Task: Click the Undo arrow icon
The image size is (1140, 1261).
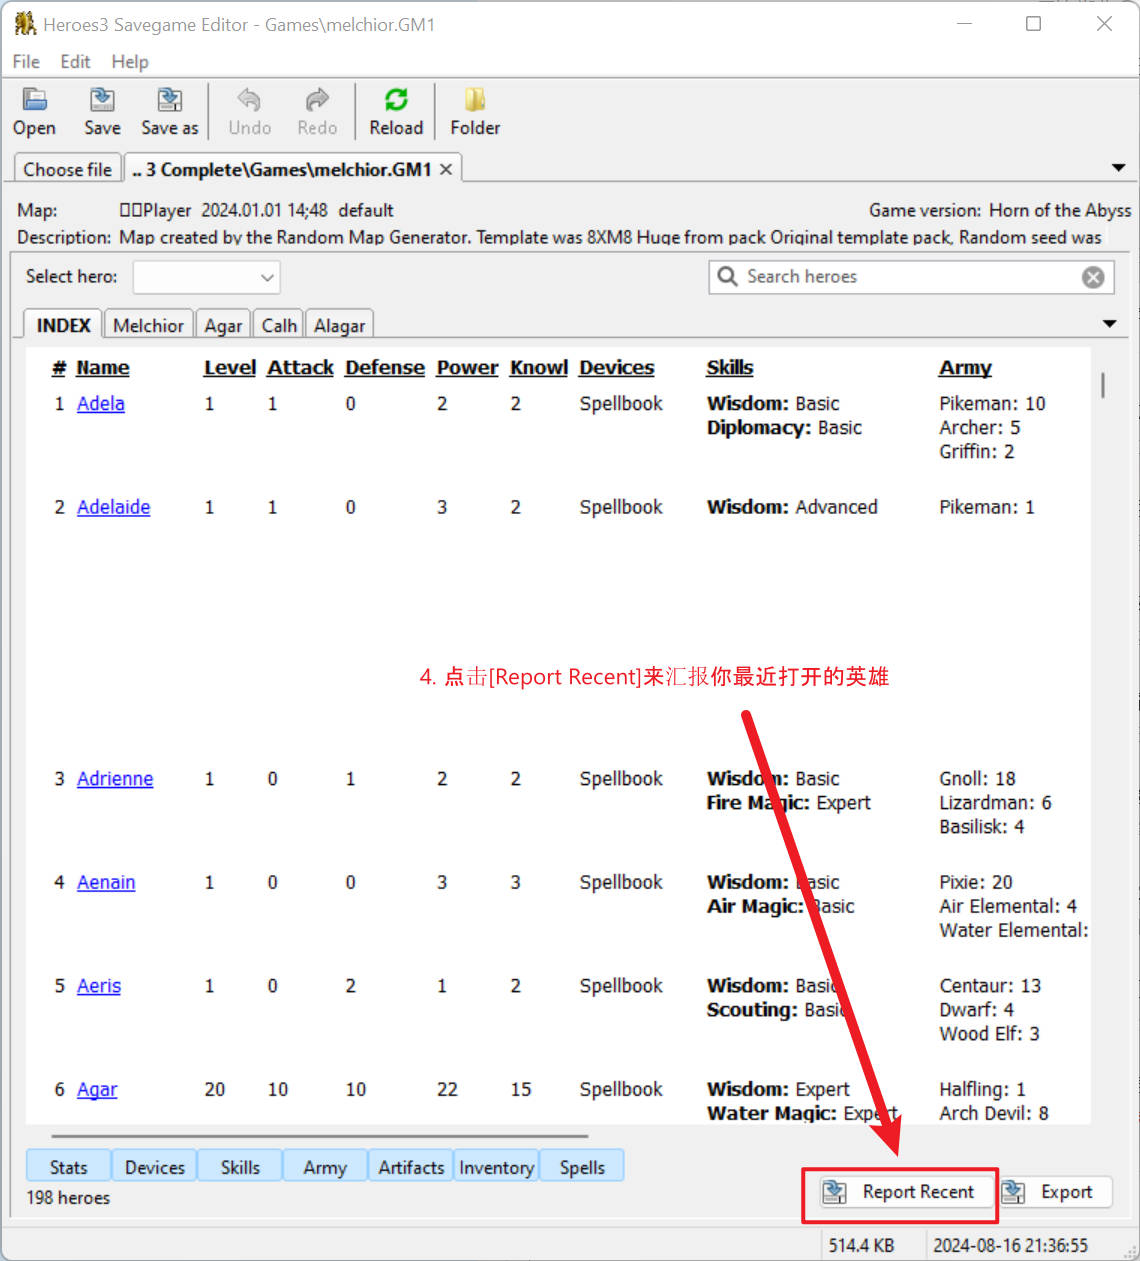Action: coord(249,100)
